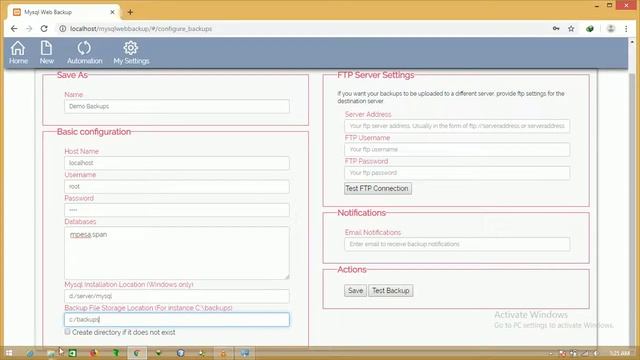Click the Username field containing root
The height and width of the screenshot is (360, 640).
pos(177,187)
